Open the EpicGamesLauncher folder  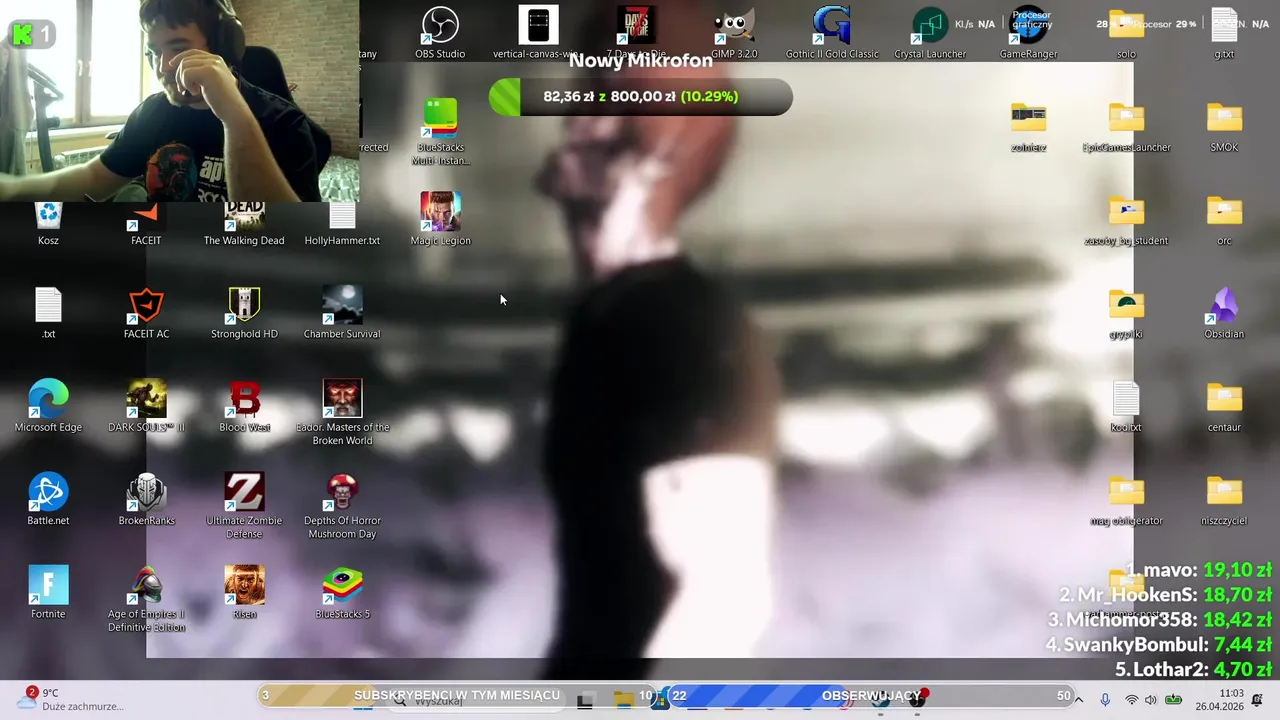pyautogui.click(x=1126, y=126)
